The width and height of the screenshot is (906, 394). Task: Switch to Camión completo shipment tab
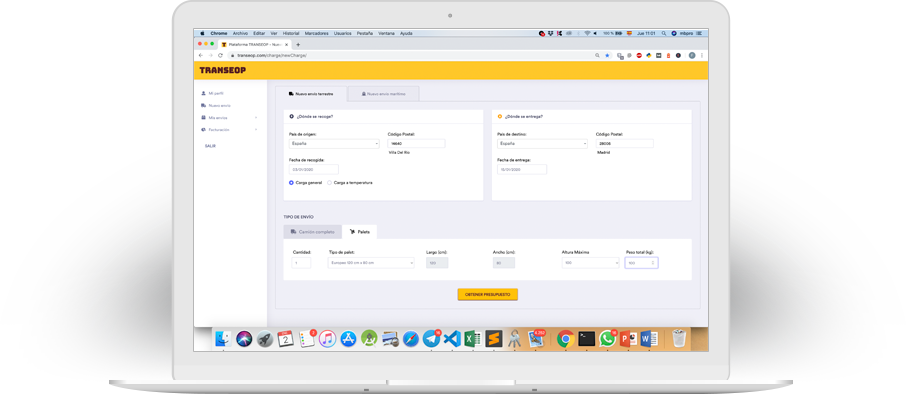point(313,232)
